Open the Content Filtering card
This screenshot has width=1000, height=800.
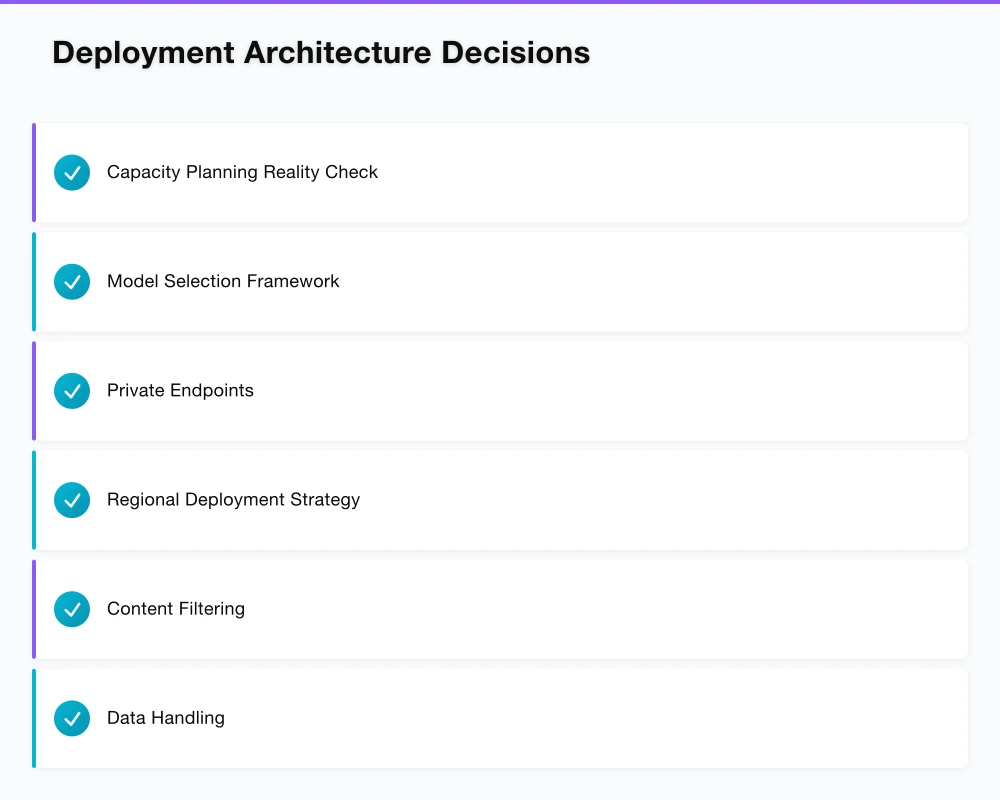tap(500, 608)
